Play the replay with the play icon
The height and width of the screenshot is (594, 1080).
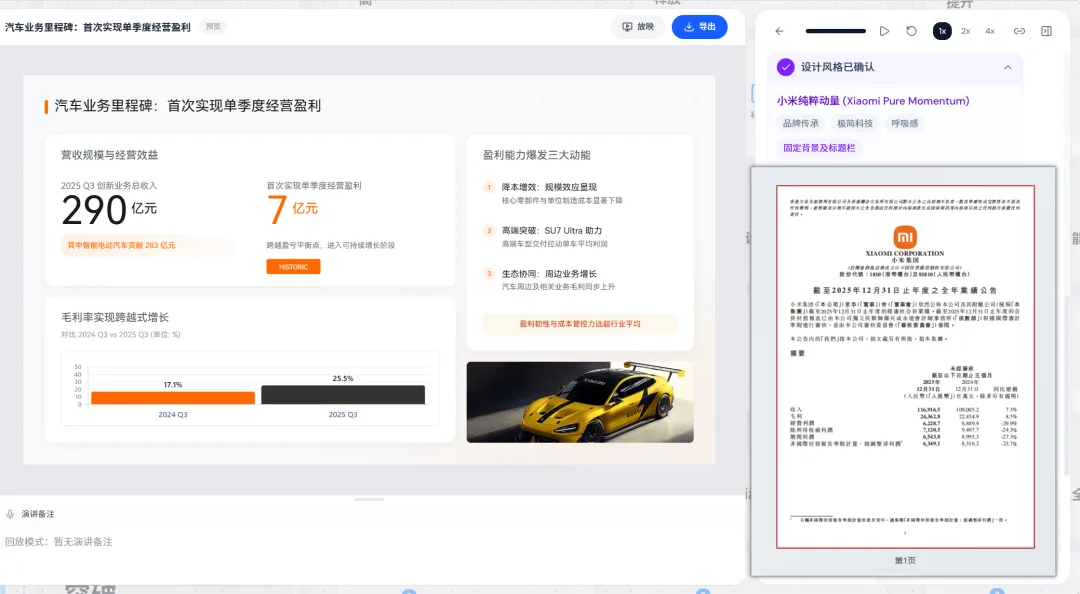click(884, 31)
